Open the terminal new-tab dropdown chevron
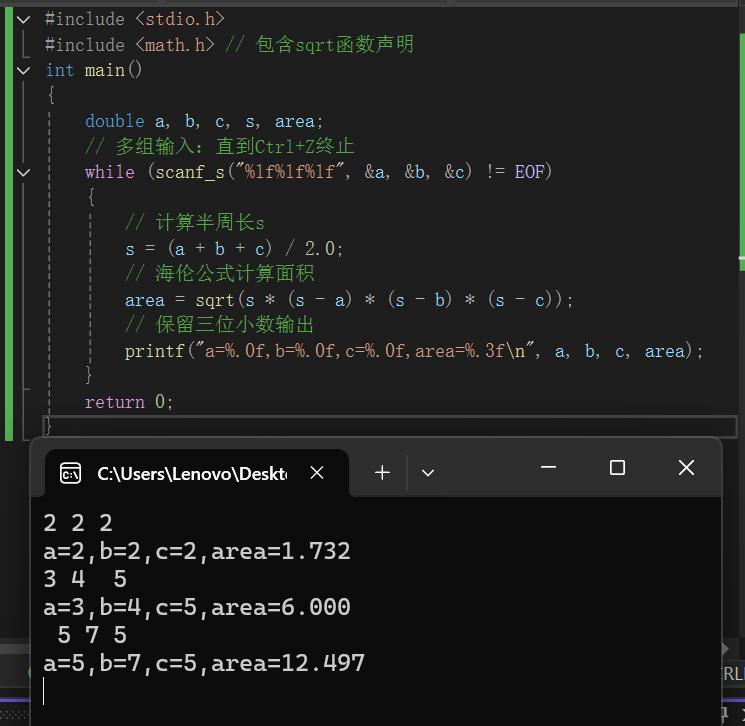745x726 pixels. click(428, 473)
